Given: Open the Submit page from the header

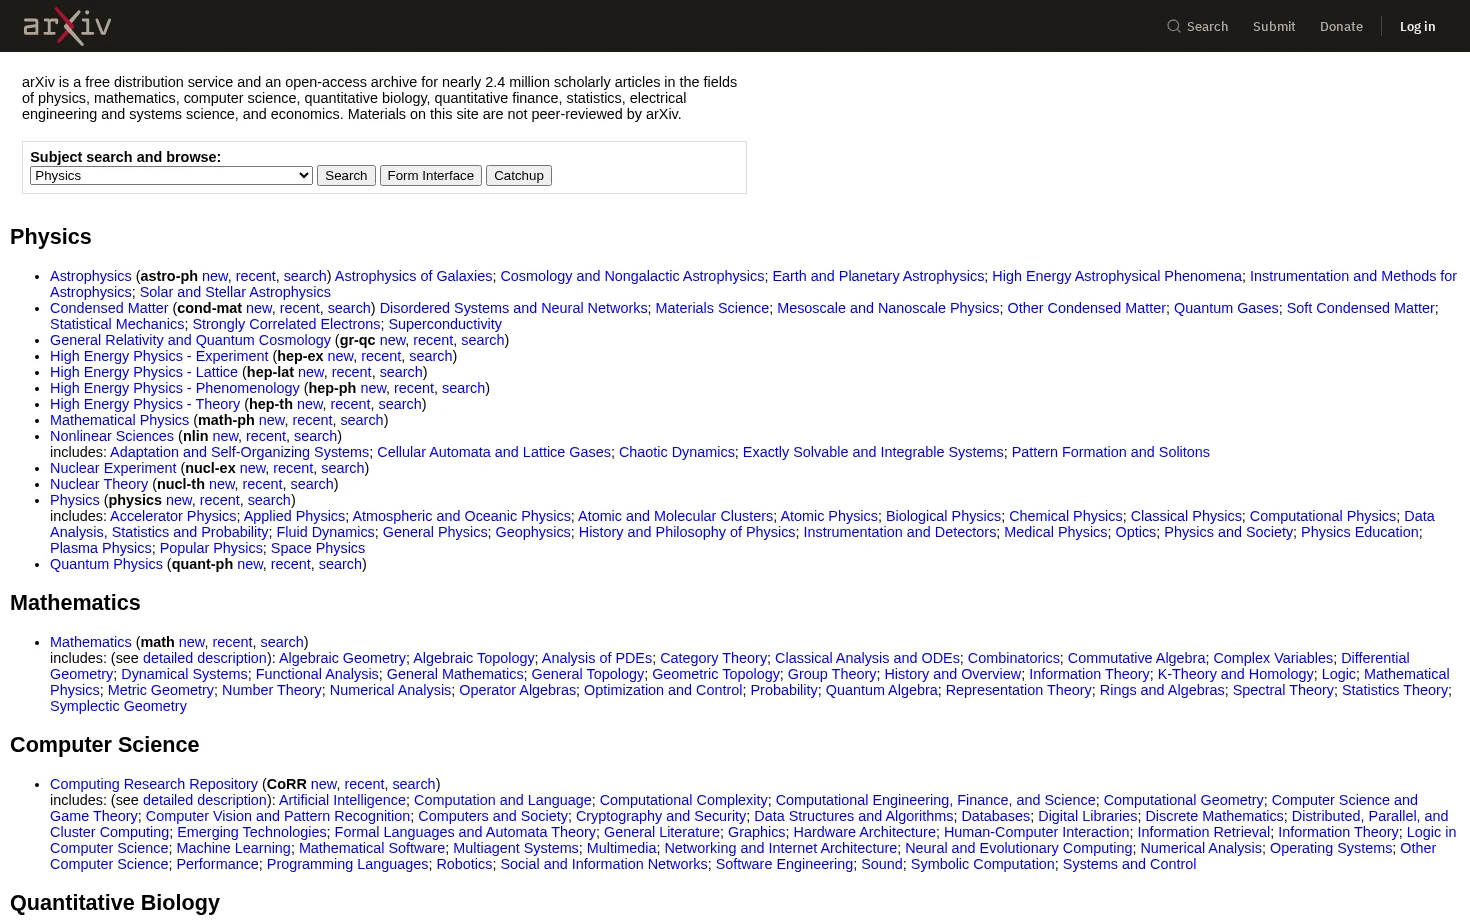Looking at the screenshot, I should tap(1274, 26).
